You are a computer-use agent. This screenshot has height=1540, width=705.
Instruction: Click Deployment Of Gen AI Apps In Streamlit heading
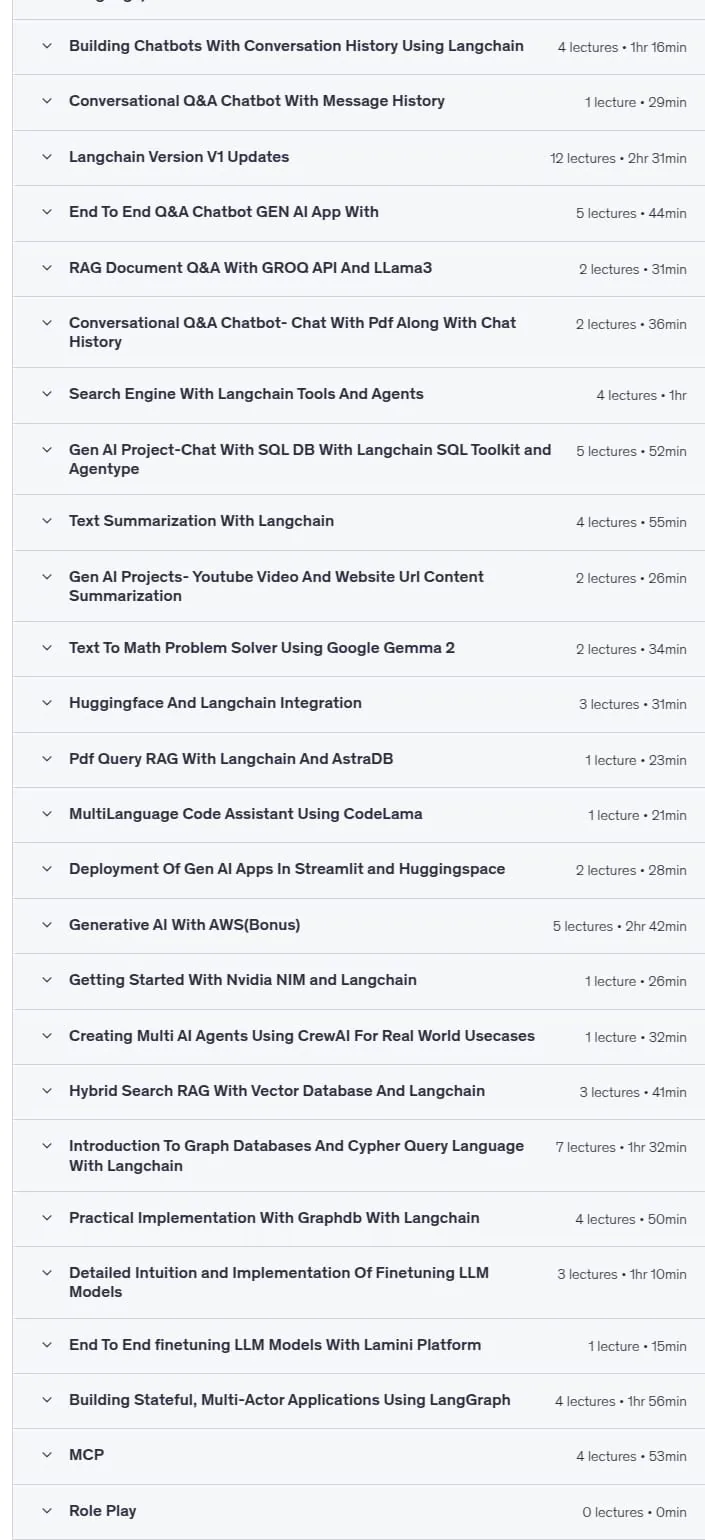click(x=287, y=869)
